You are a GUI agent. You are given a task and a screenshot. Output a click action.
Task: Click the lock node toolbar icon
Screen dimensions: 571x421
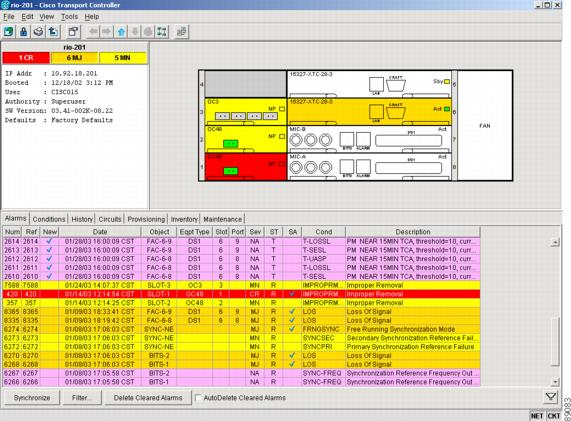click(24, 32)
